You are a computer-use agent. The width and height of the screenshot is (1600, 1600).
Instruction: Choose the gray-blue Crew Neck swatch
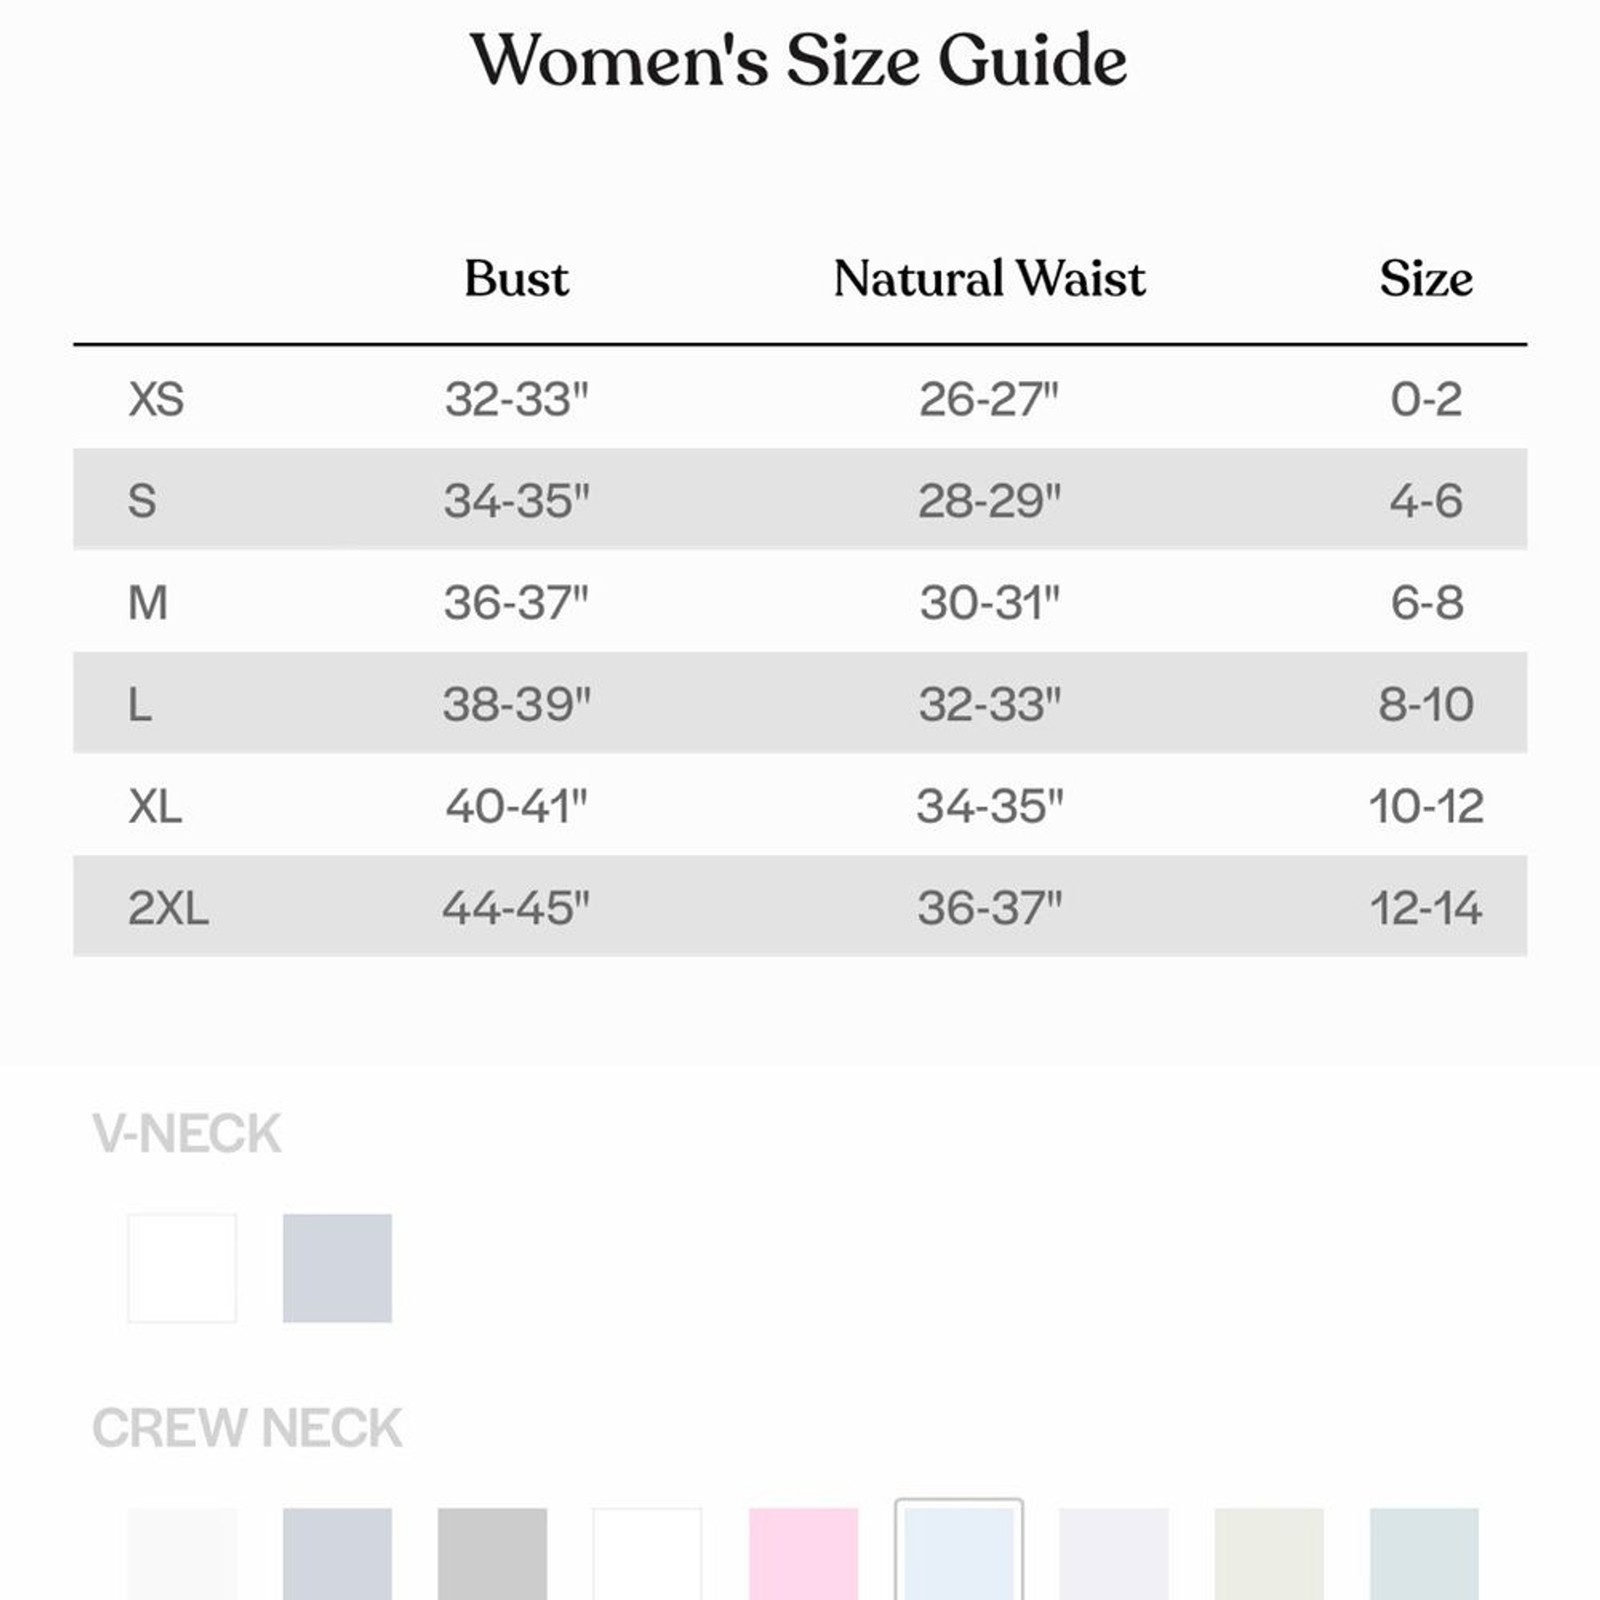coord(337,1554)
